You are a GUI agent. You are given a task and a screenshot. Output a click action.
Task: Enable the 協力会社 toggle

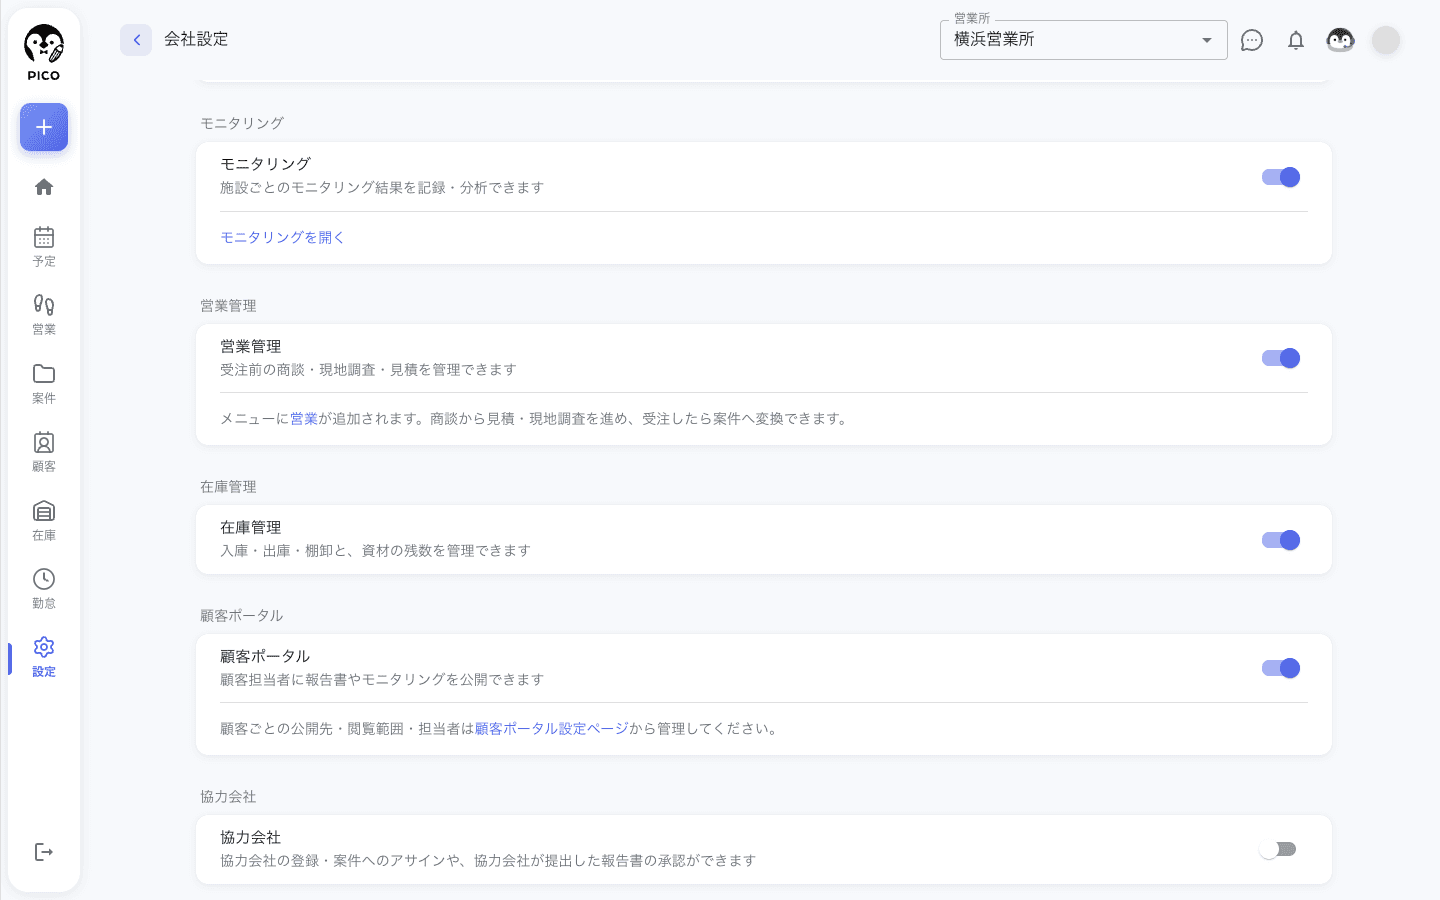coord(1278,849)
